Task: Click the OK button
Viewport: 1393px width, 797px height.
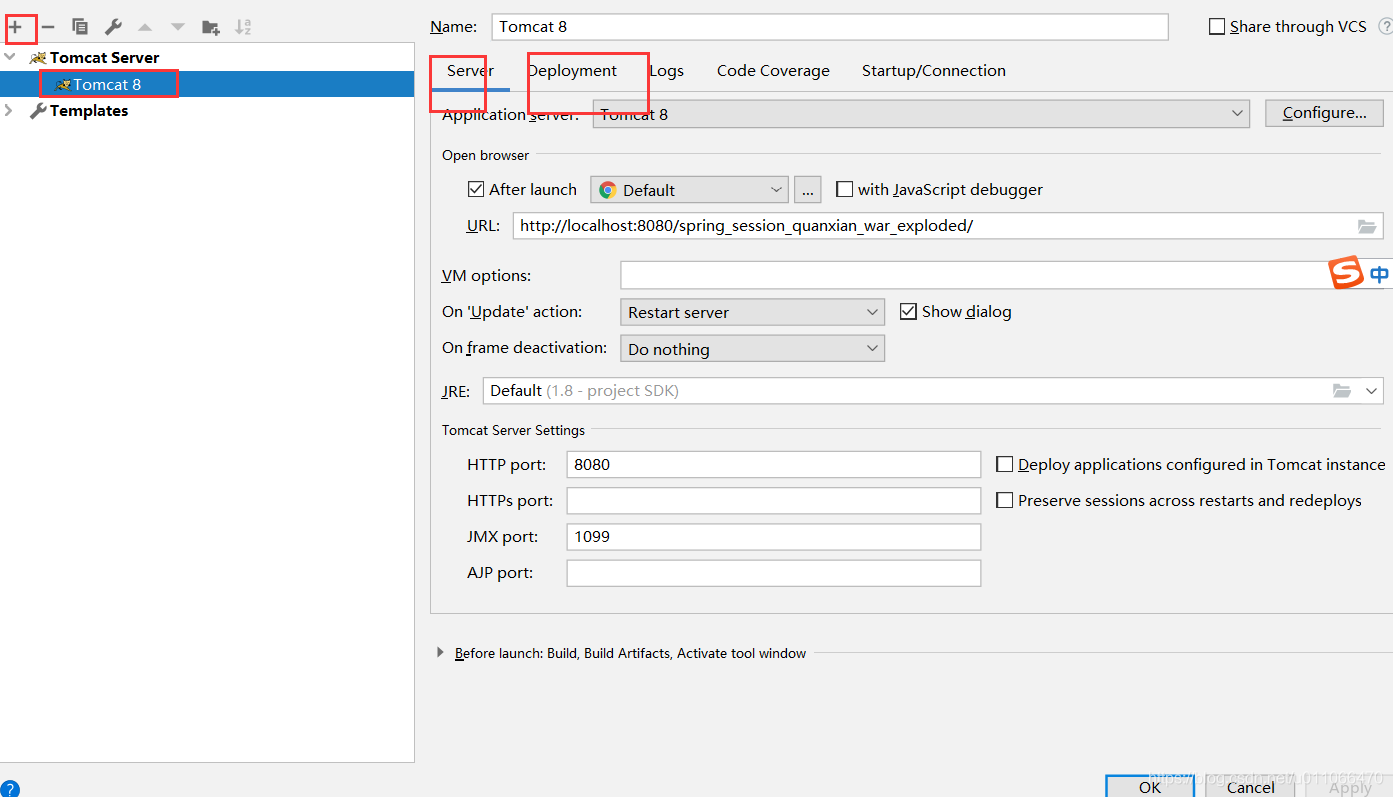Action: click(1150, 787)
